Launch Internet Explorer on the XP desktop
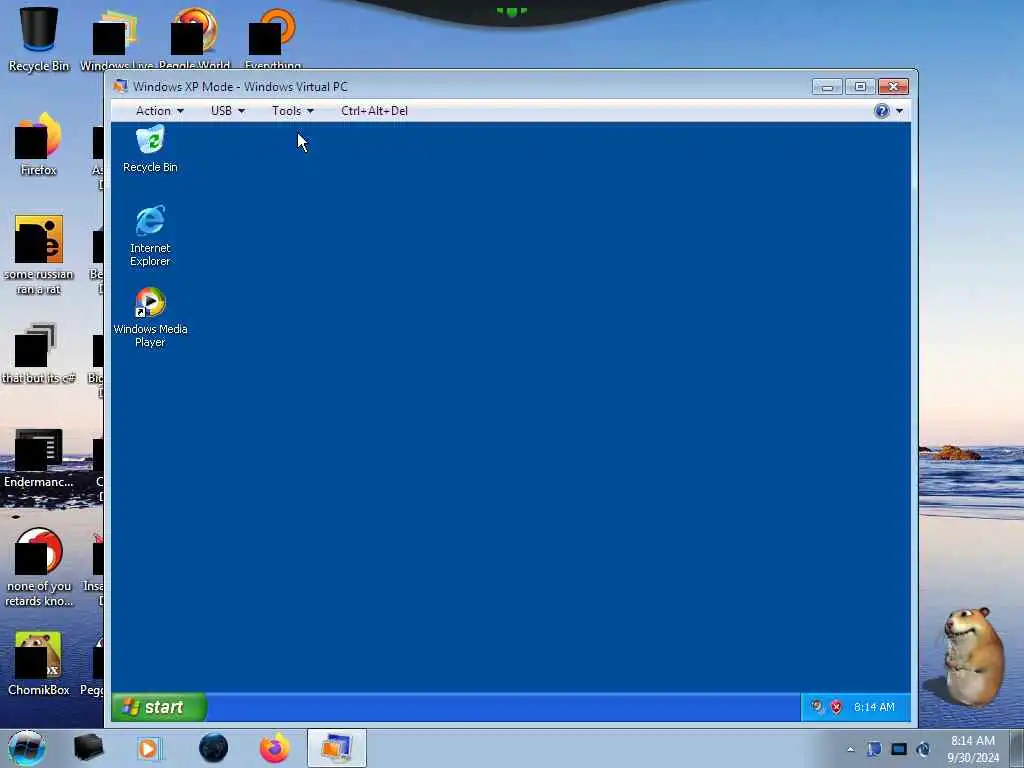 click(150, 236)
